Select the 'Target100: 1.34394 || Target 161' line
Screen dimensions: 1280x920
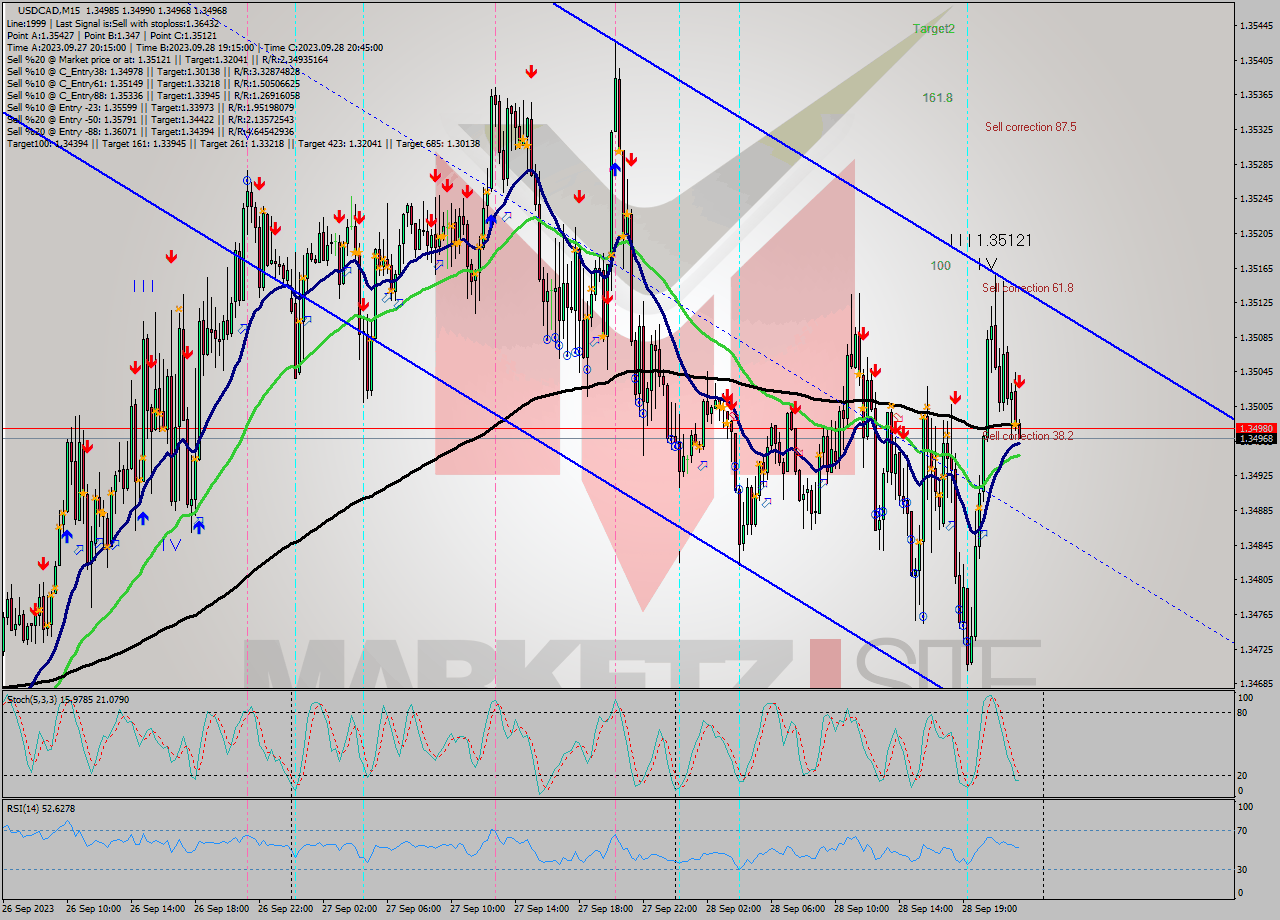tap(243, 143)
